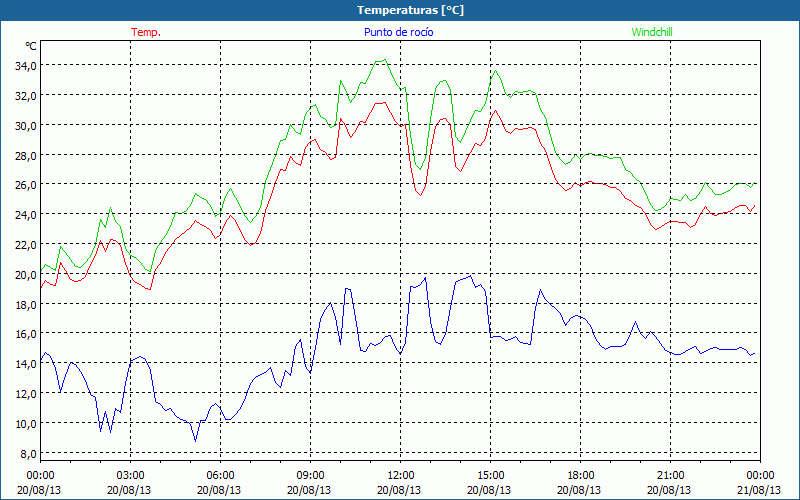Click the Temperaturas [°C] title bar
This screenshot has height=500, width=800.
click(400, 10)
